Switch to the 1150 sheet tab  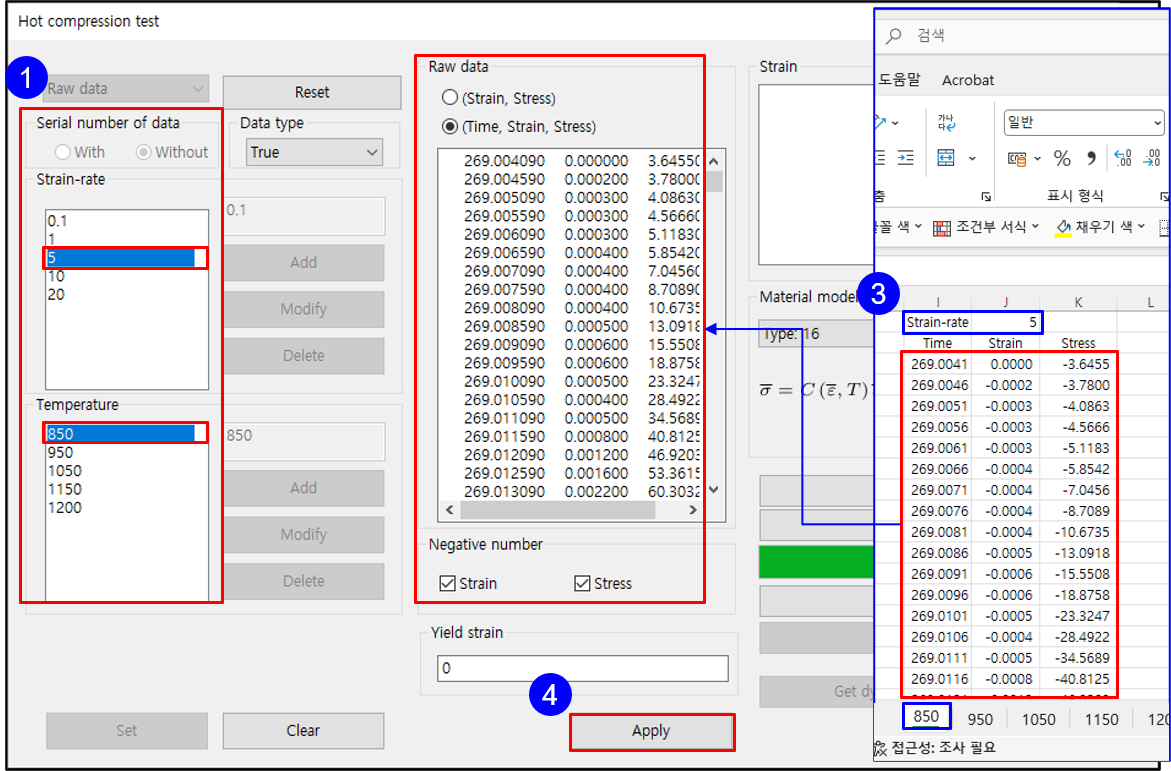click(x=1101, y=719)
